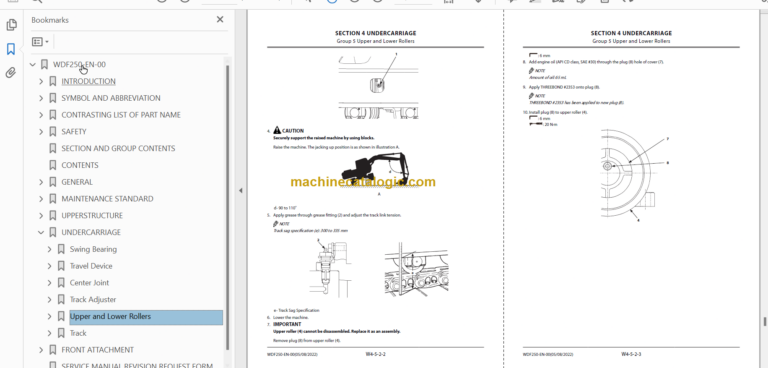Click the bookmark icon beside SAFETY
Viewport: 768px width, 368px height.
[53, 131]
